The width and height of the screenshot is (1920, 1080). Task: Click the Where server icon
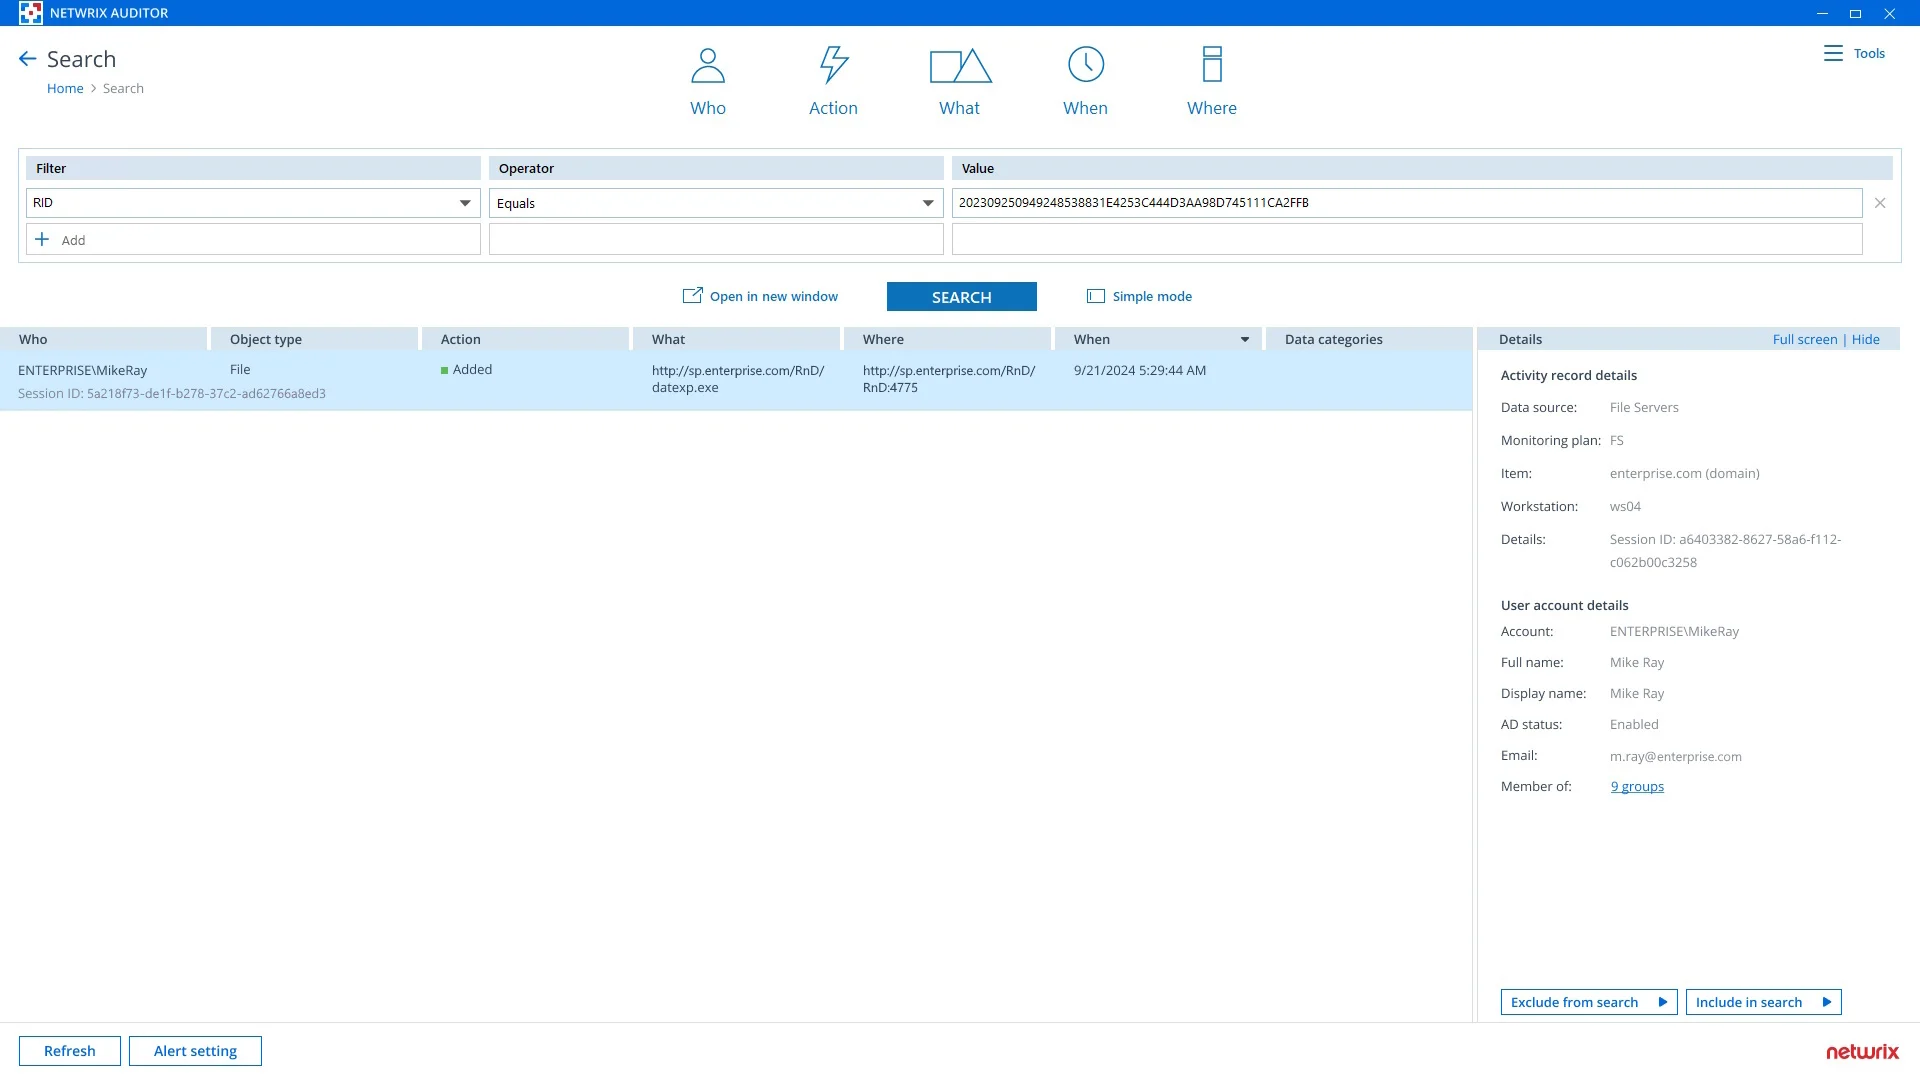(1212, 65)
